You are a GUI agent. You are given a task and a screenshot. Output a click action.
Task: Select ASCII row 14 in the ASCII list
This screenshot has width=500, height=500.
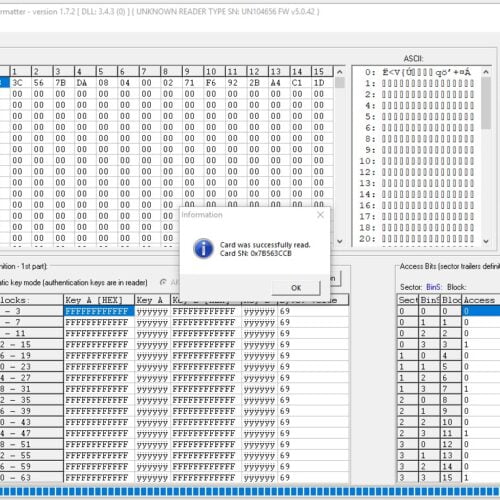[417, 194]
